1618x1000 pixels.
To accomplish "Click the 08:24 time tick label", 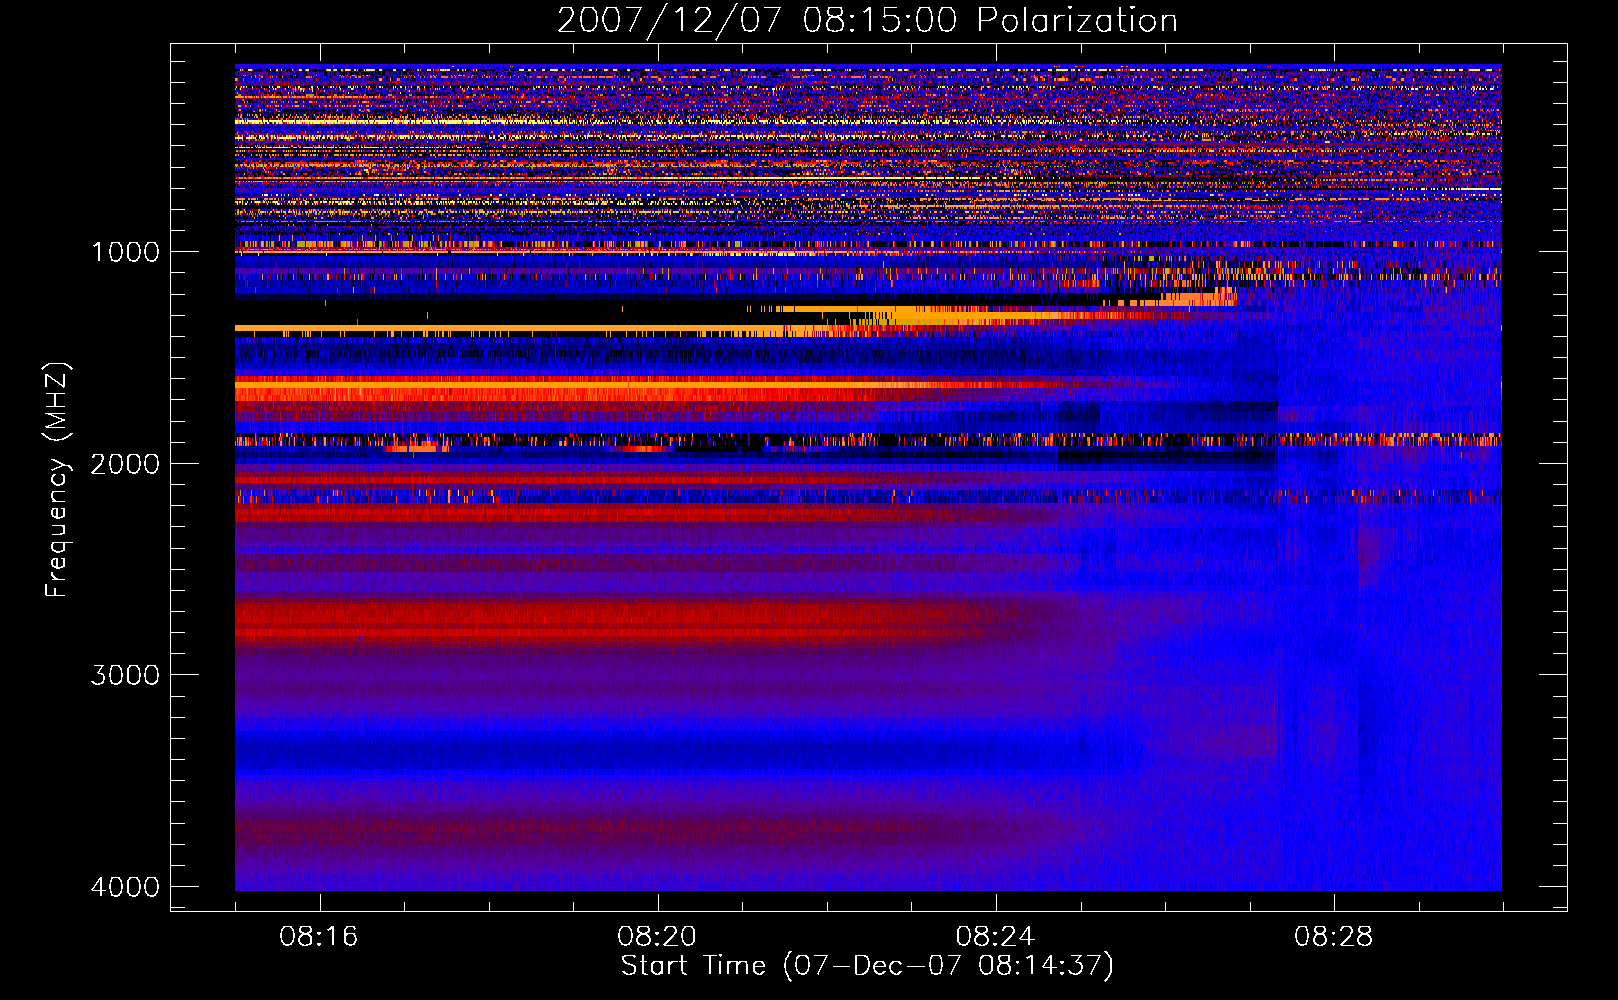I will pyautogui.click(x=995, y=937).
